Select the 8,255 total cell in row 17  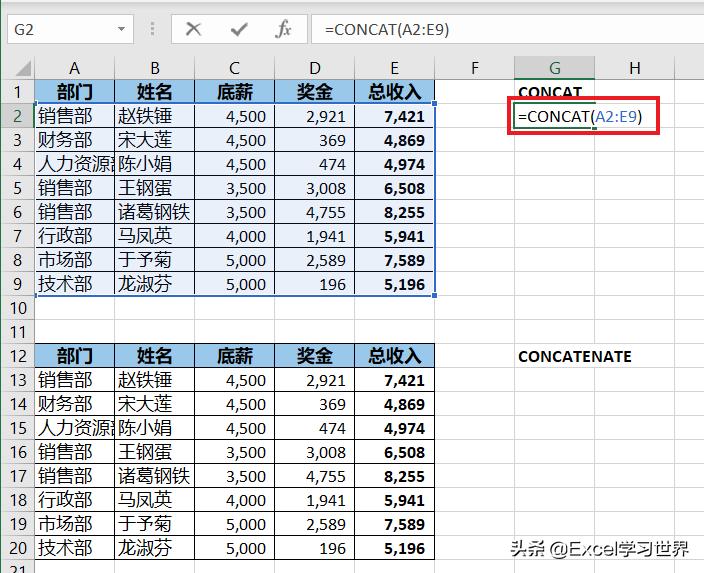click(x=395, y=476)
